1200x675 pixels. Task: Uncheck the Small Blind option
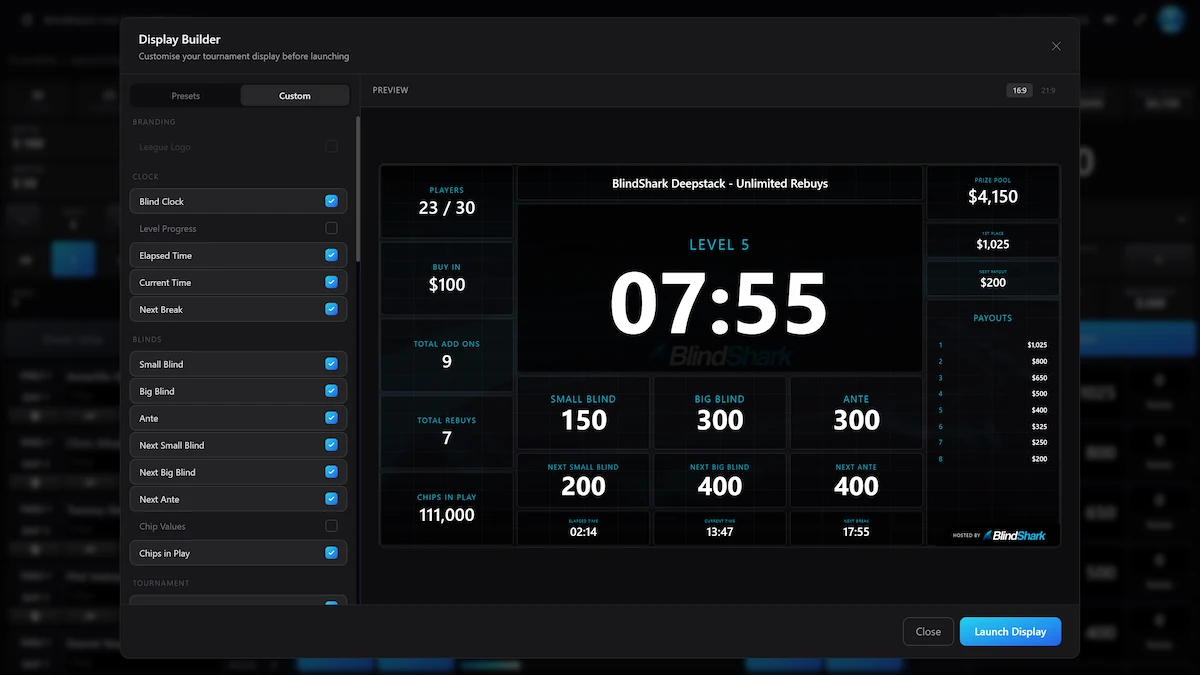click(331, 364)
